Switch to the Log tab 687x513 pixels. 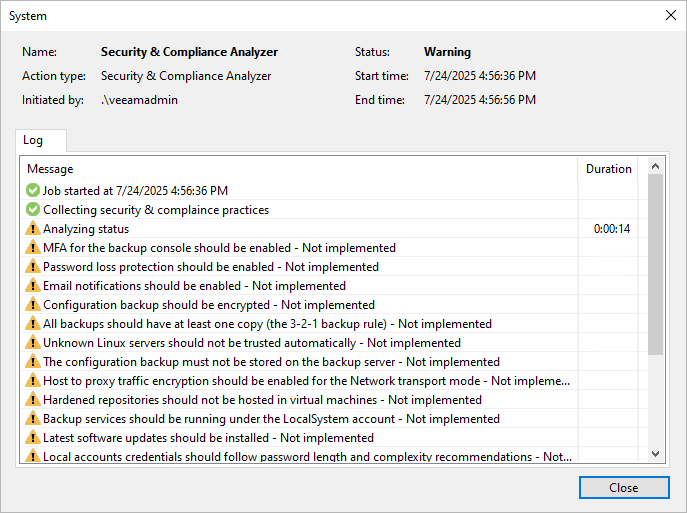point(41,140)
